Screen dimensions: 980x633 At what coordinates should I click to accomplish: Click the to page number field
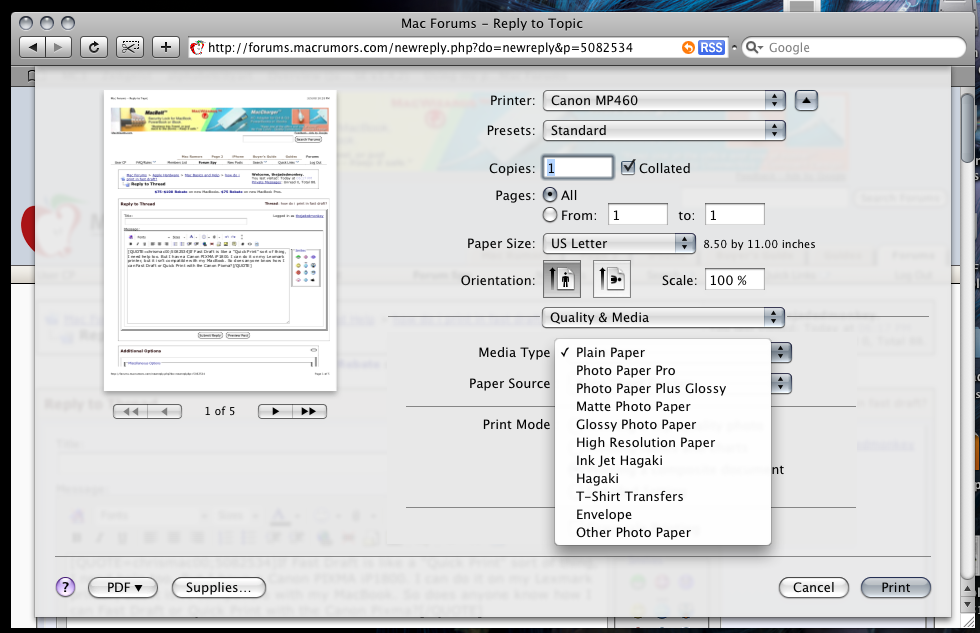click(x=734, y=215)
